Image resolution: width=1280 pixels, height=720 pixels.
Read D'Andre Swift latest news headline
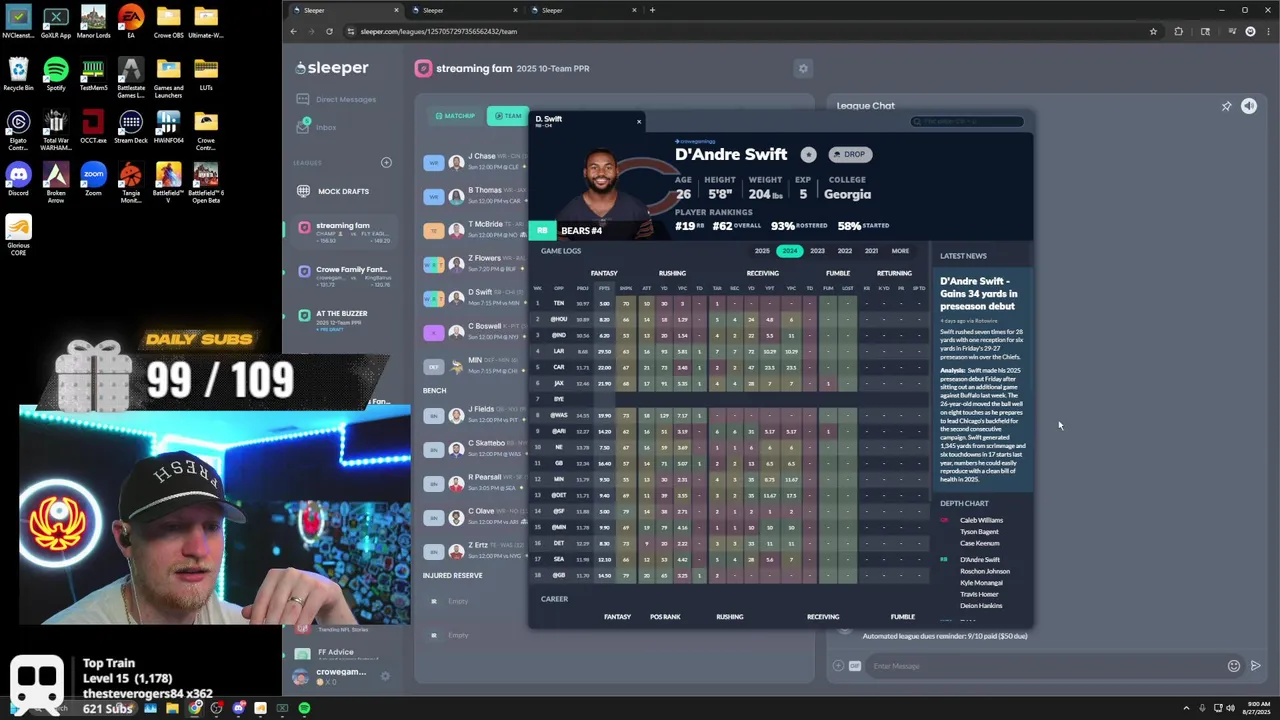point(979,294)
